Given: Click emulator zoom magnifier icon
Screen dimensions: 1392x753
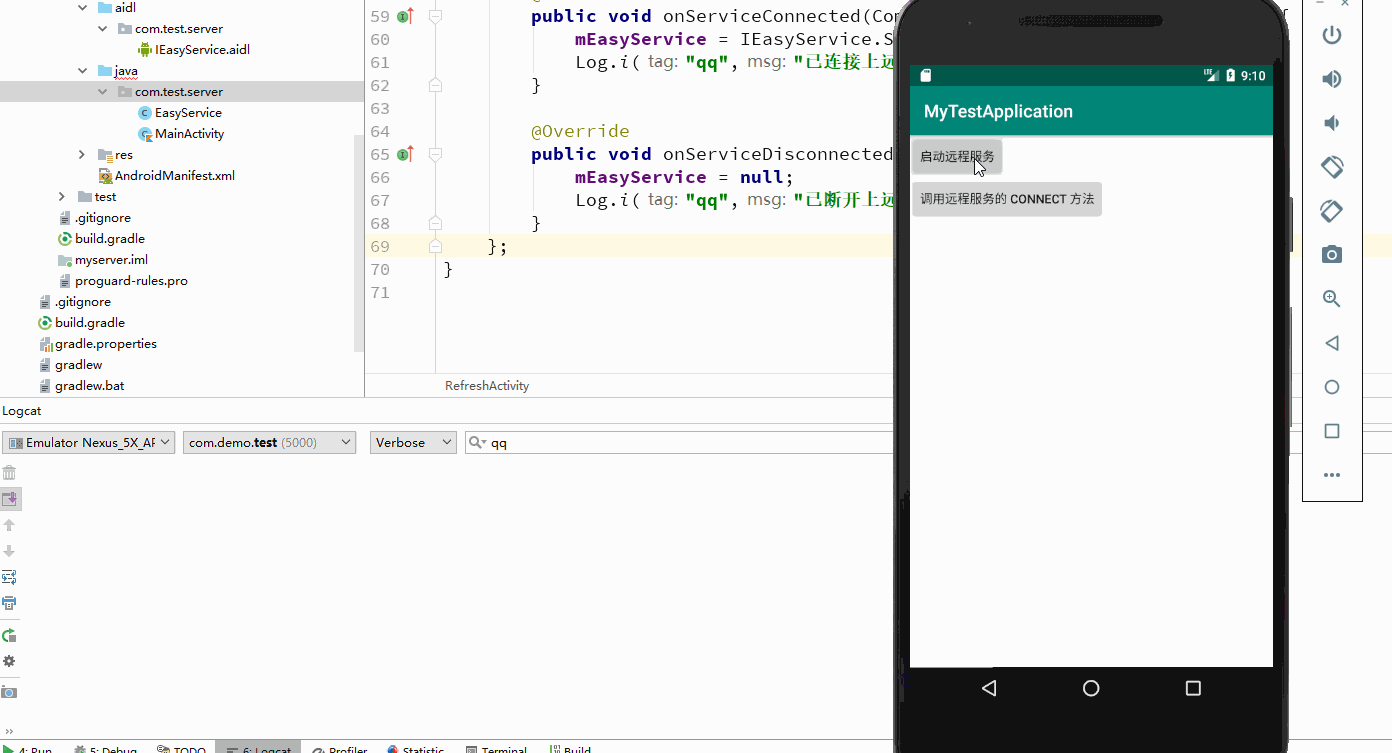Looking at the screenshot, I should coord(1332,299).
